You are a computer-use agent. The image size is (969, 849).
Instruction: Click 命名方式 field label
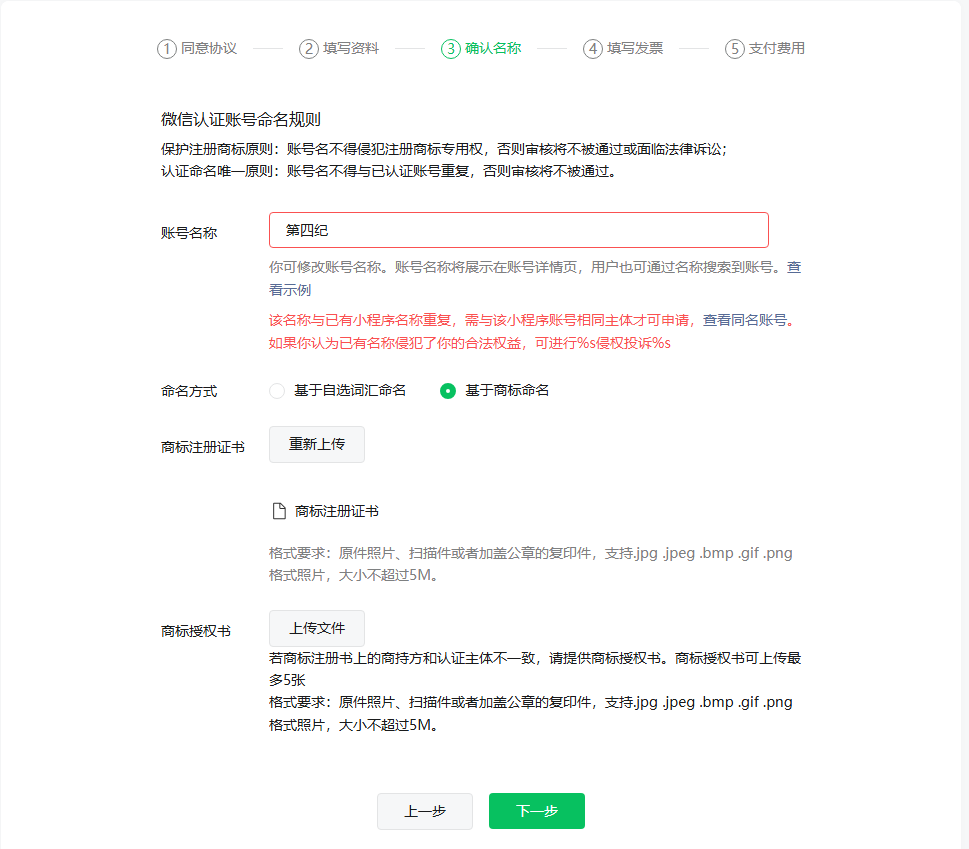coord(189,391)
